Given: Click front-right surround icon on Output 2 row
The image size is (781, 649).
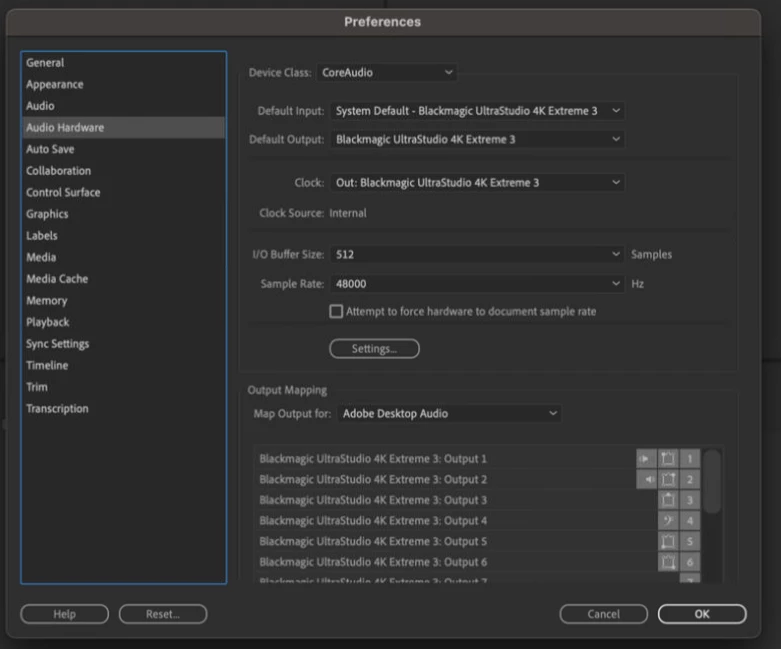Looking at the screenshot, I should pos(668,480).
